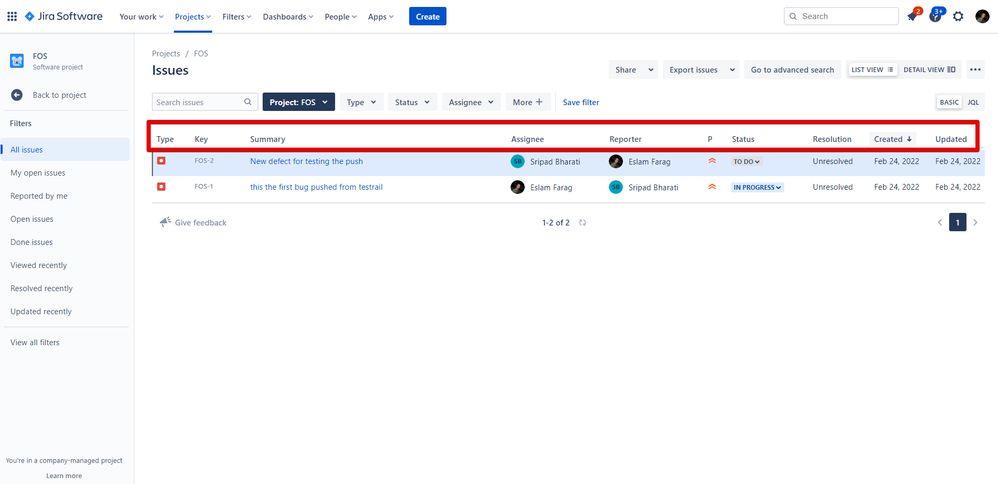Expand the Project: FOS filter dropdown
998x484 pixels.
[x=299, y=102]
